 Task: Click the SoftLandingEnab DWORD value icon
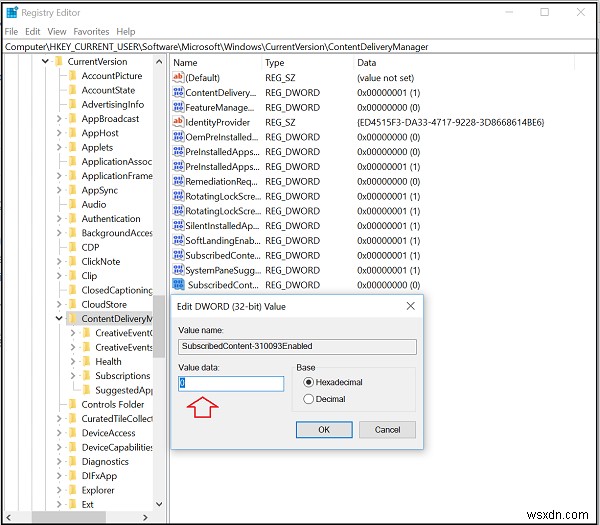(178, 240)
